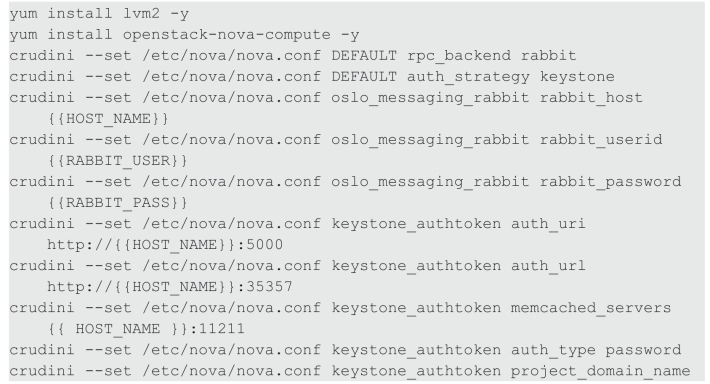710x384 pixels.
Task: Click the memcached_servers option text
Action: tap(591, 307)
